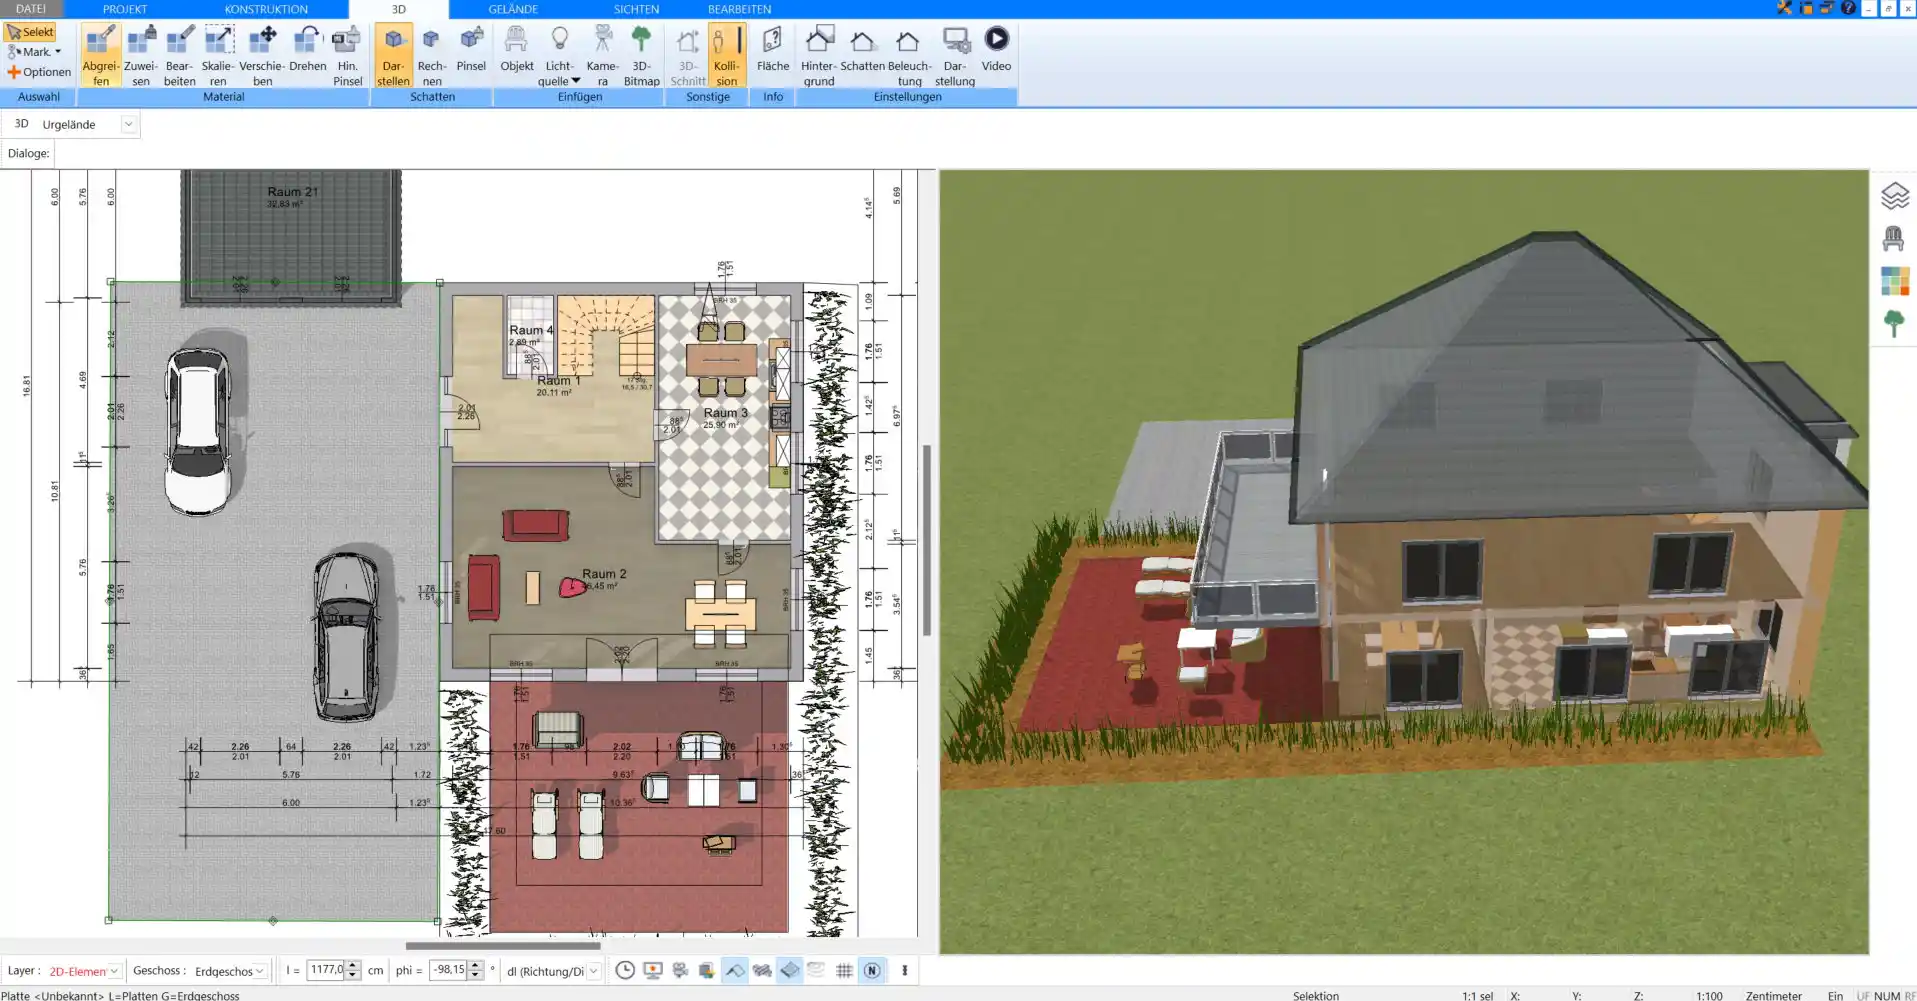The width and height of the screenshot is (1917, 1001).
Task: Click the monitor icon in bottom toolbar
Action: pyautogui.click(x=653, y=970)
